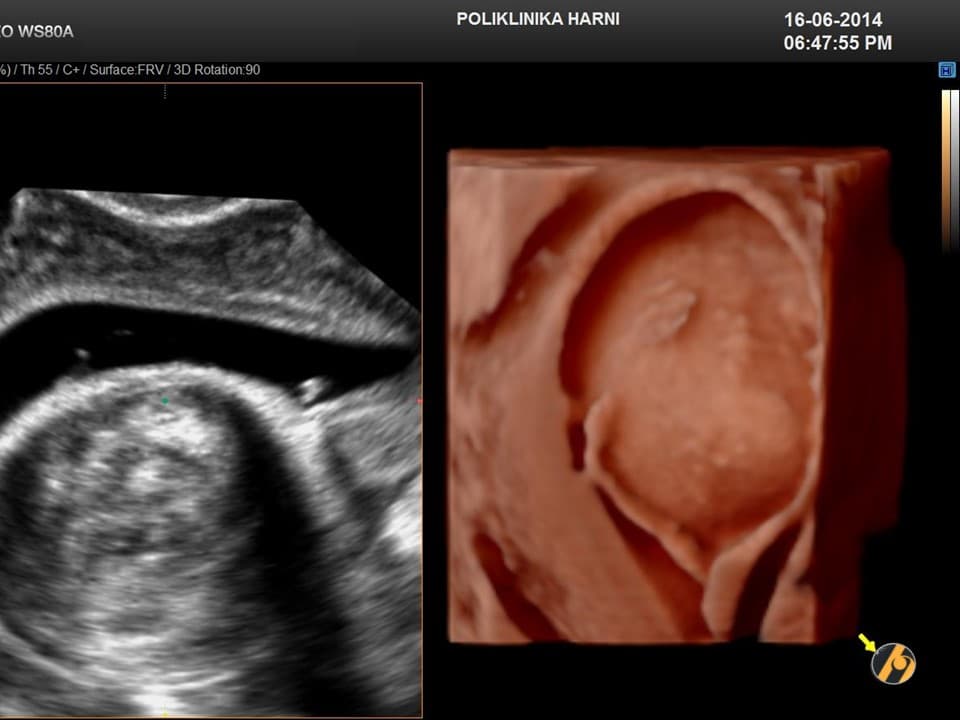Viewport: 960px width, 720px height.
Task: Click the Th 55 threshold parameter
Action: (x=36, y=70)
